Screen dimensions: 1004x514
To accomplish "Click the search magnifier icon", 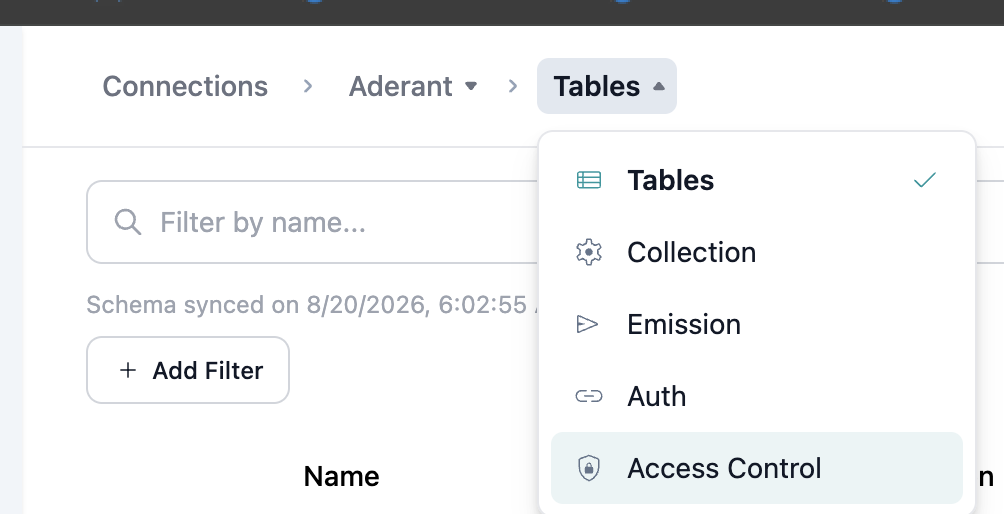I will pyautogui.click(x=127, y=222).
